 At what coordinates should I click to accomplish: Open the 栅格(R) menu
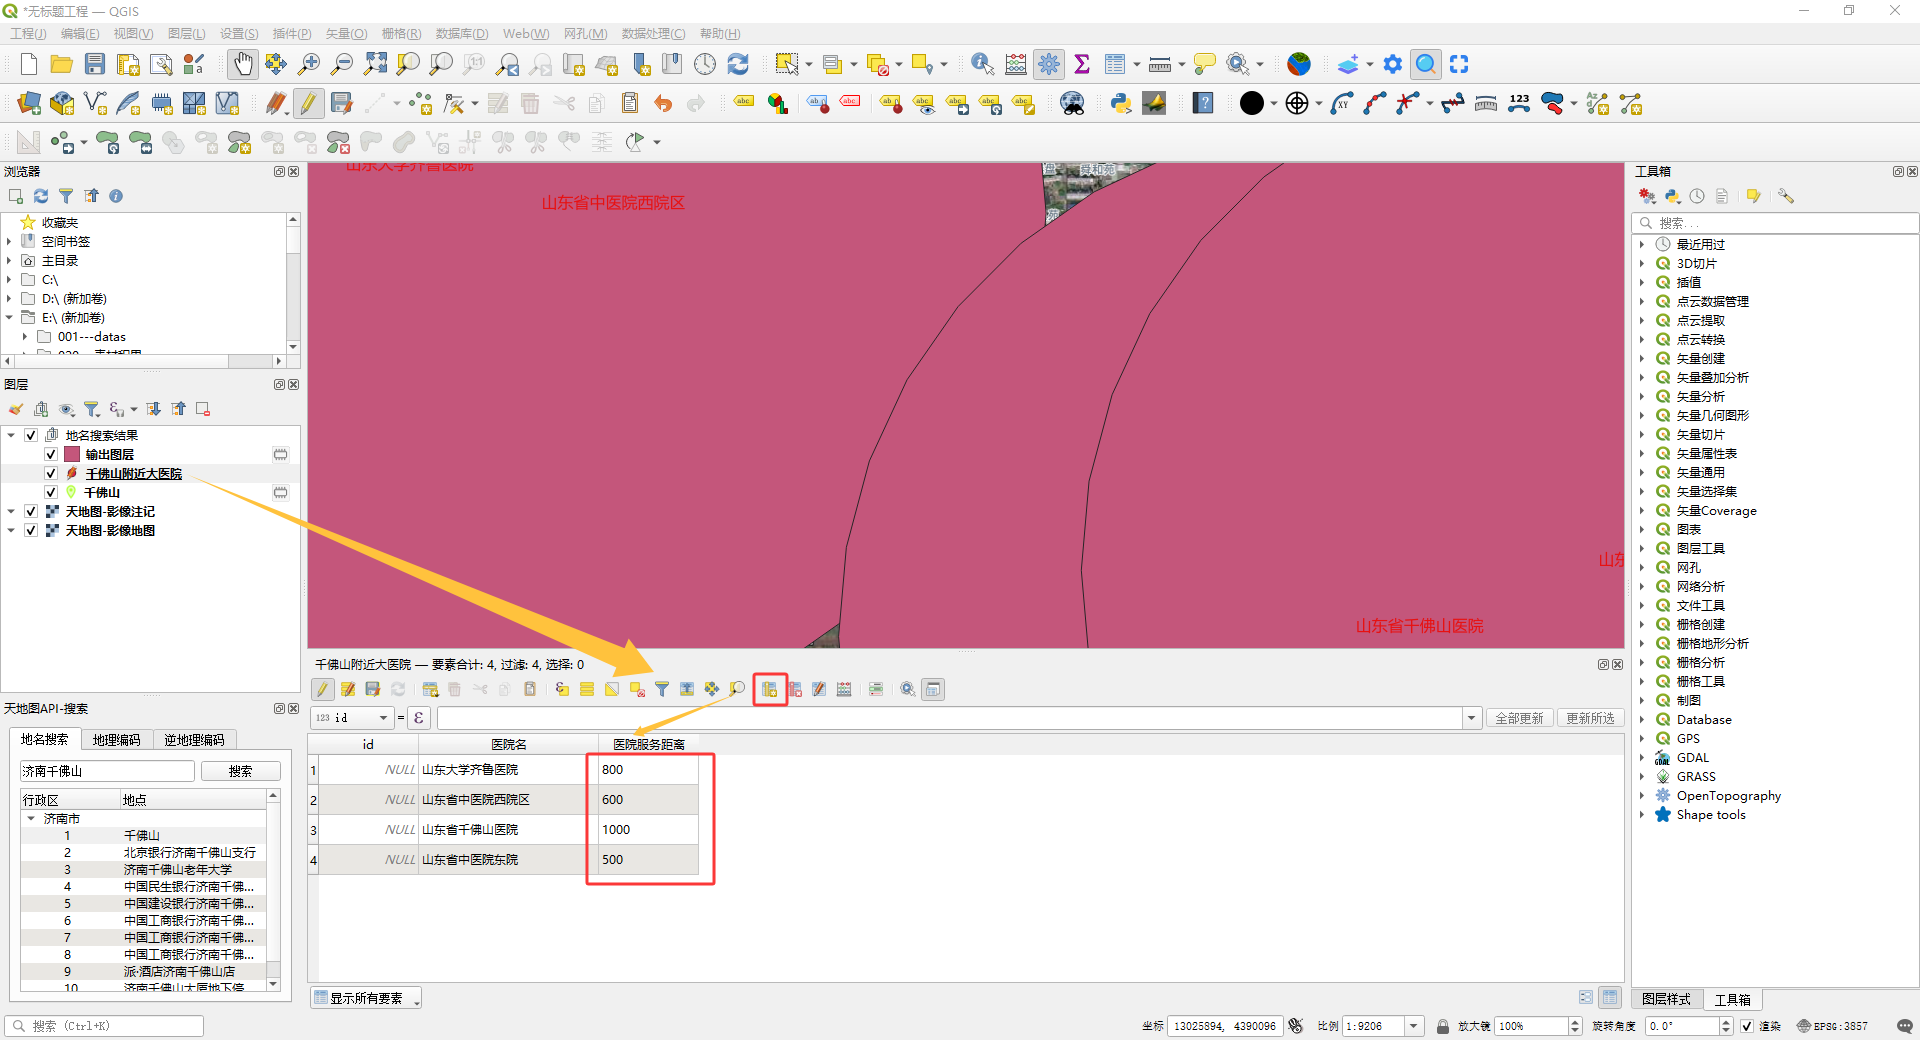coord(401,34)
